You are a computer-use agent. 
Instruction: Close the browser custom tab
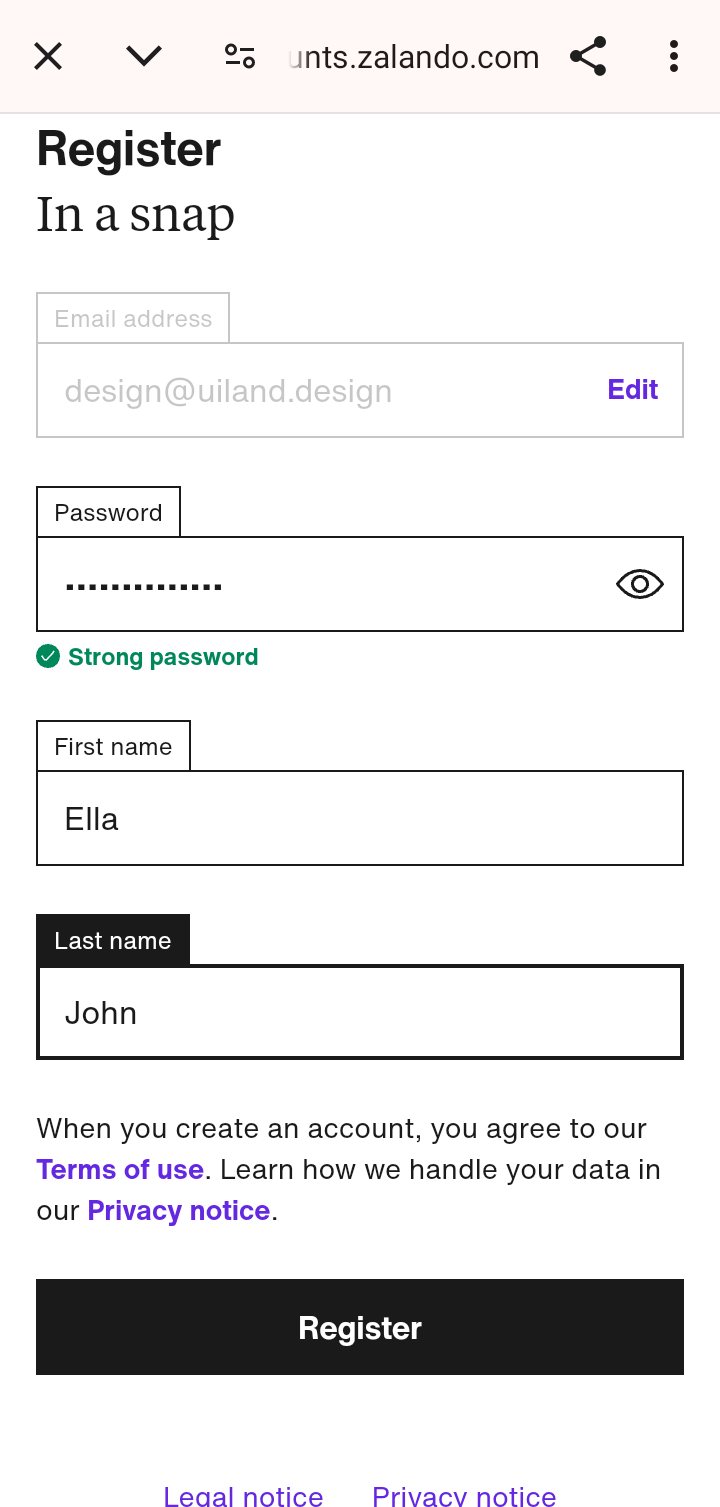pyautogui.click(x=48, y=56)
